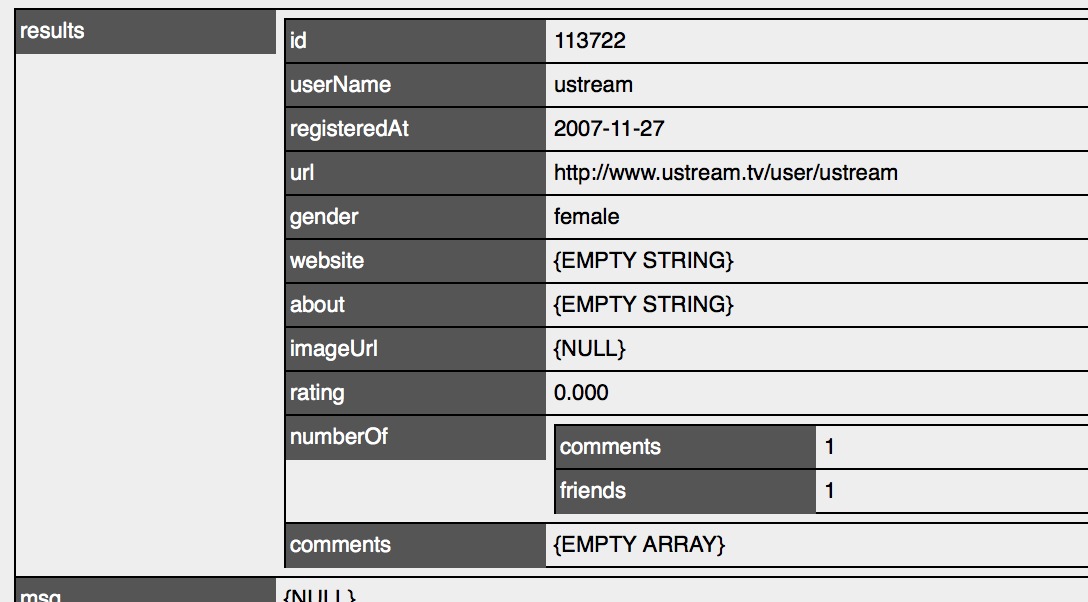Click the userName label cell
The image size is (1088, 602).
415,85
